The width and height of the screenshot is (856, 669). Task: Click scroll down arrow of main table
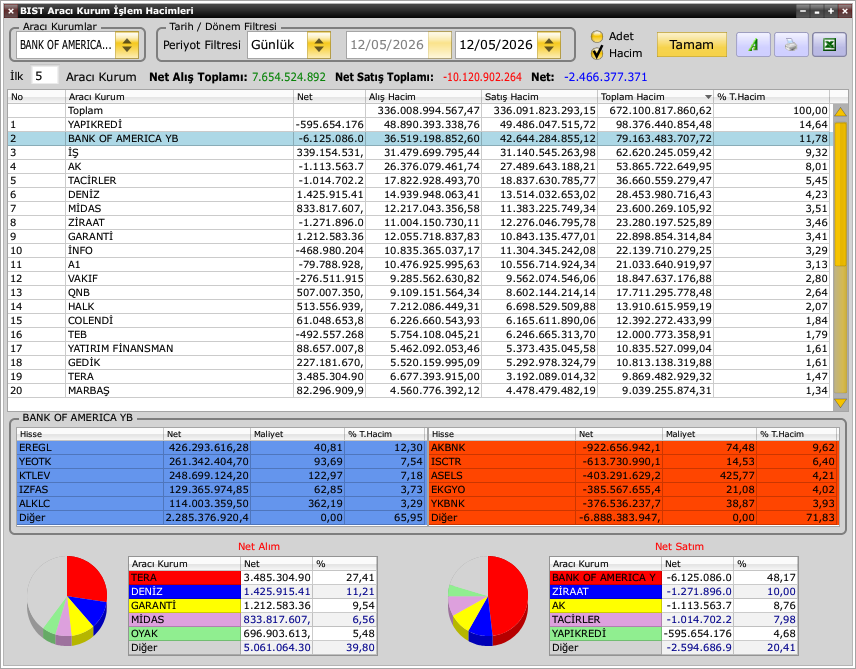click(x=840, y=404)
